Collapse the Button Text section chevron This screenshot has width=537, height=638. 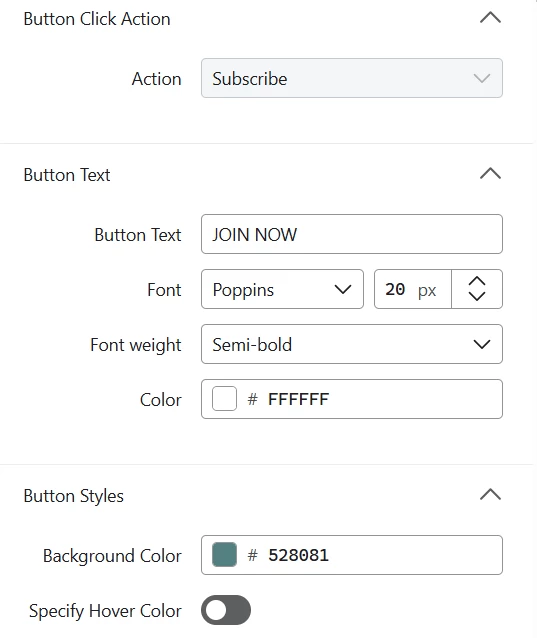[490, 174]
